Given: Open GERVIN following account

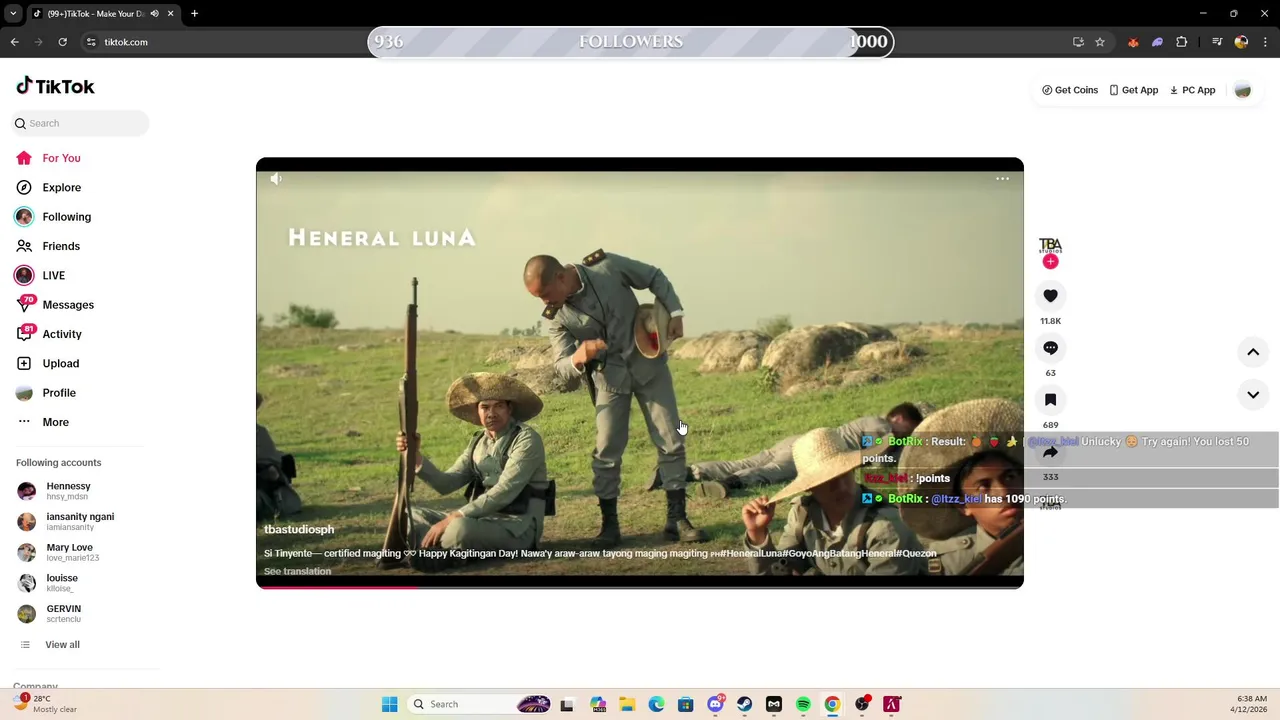Looking at the screenshot, I should (63, 613).
